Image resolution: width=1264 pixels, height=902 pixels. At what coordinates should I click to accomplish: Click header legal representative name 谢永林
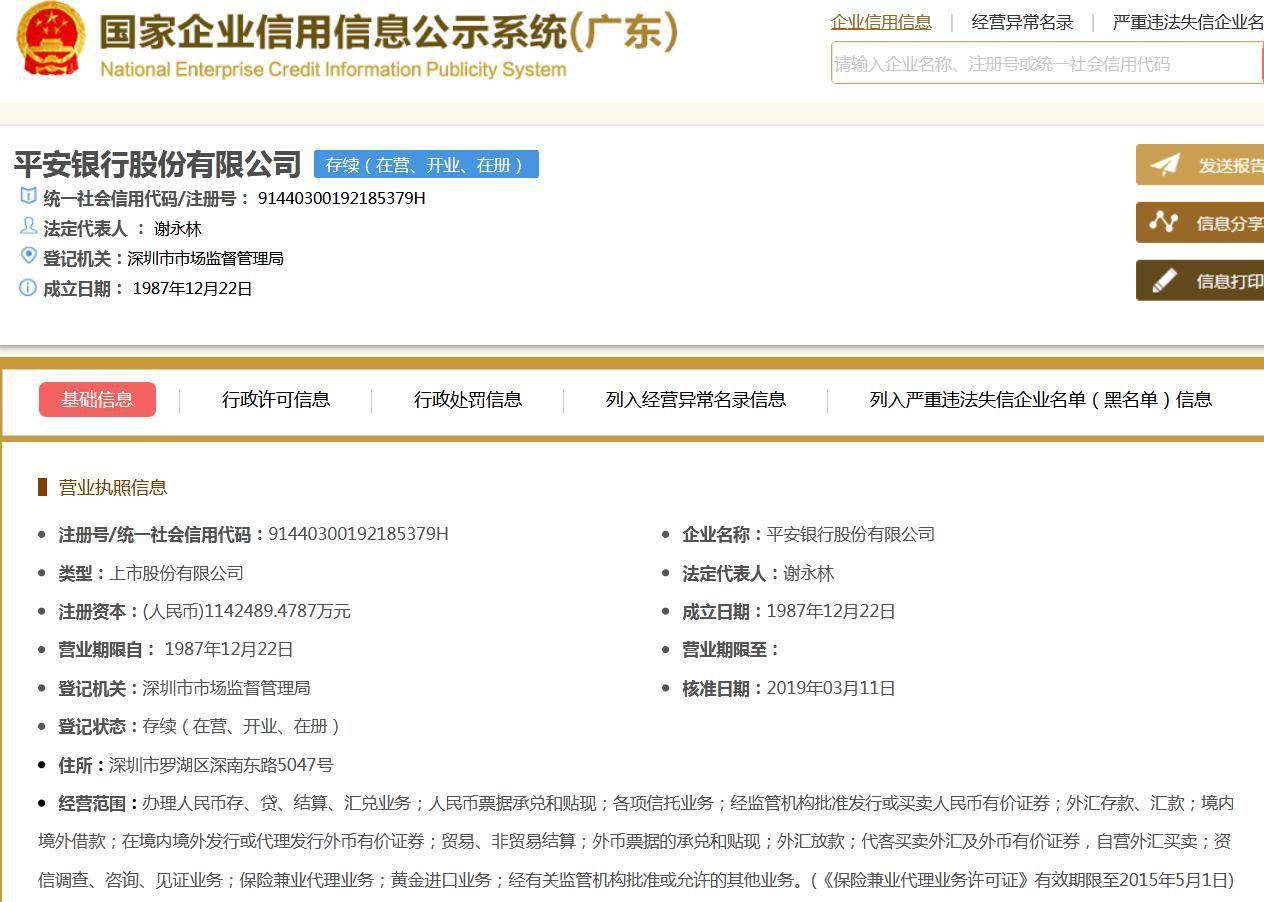[x=178, y=229]
